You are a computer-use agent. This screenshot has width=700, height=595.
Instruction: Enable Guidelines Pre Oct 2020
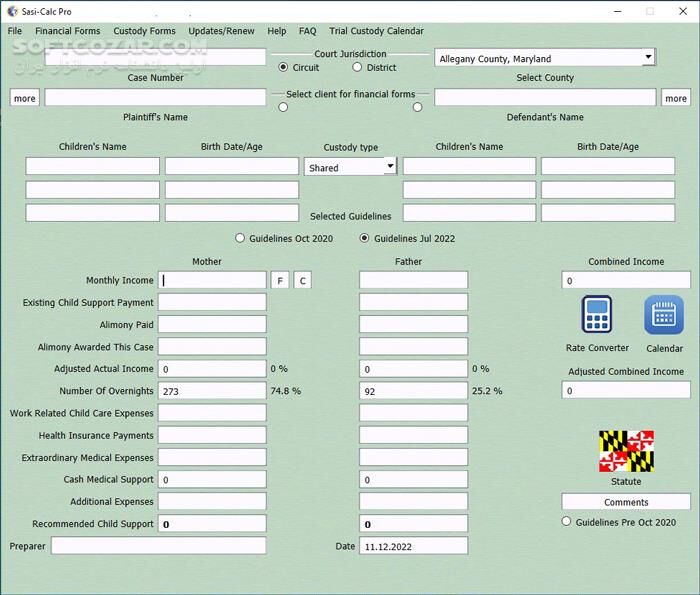(x=566, y=521)
